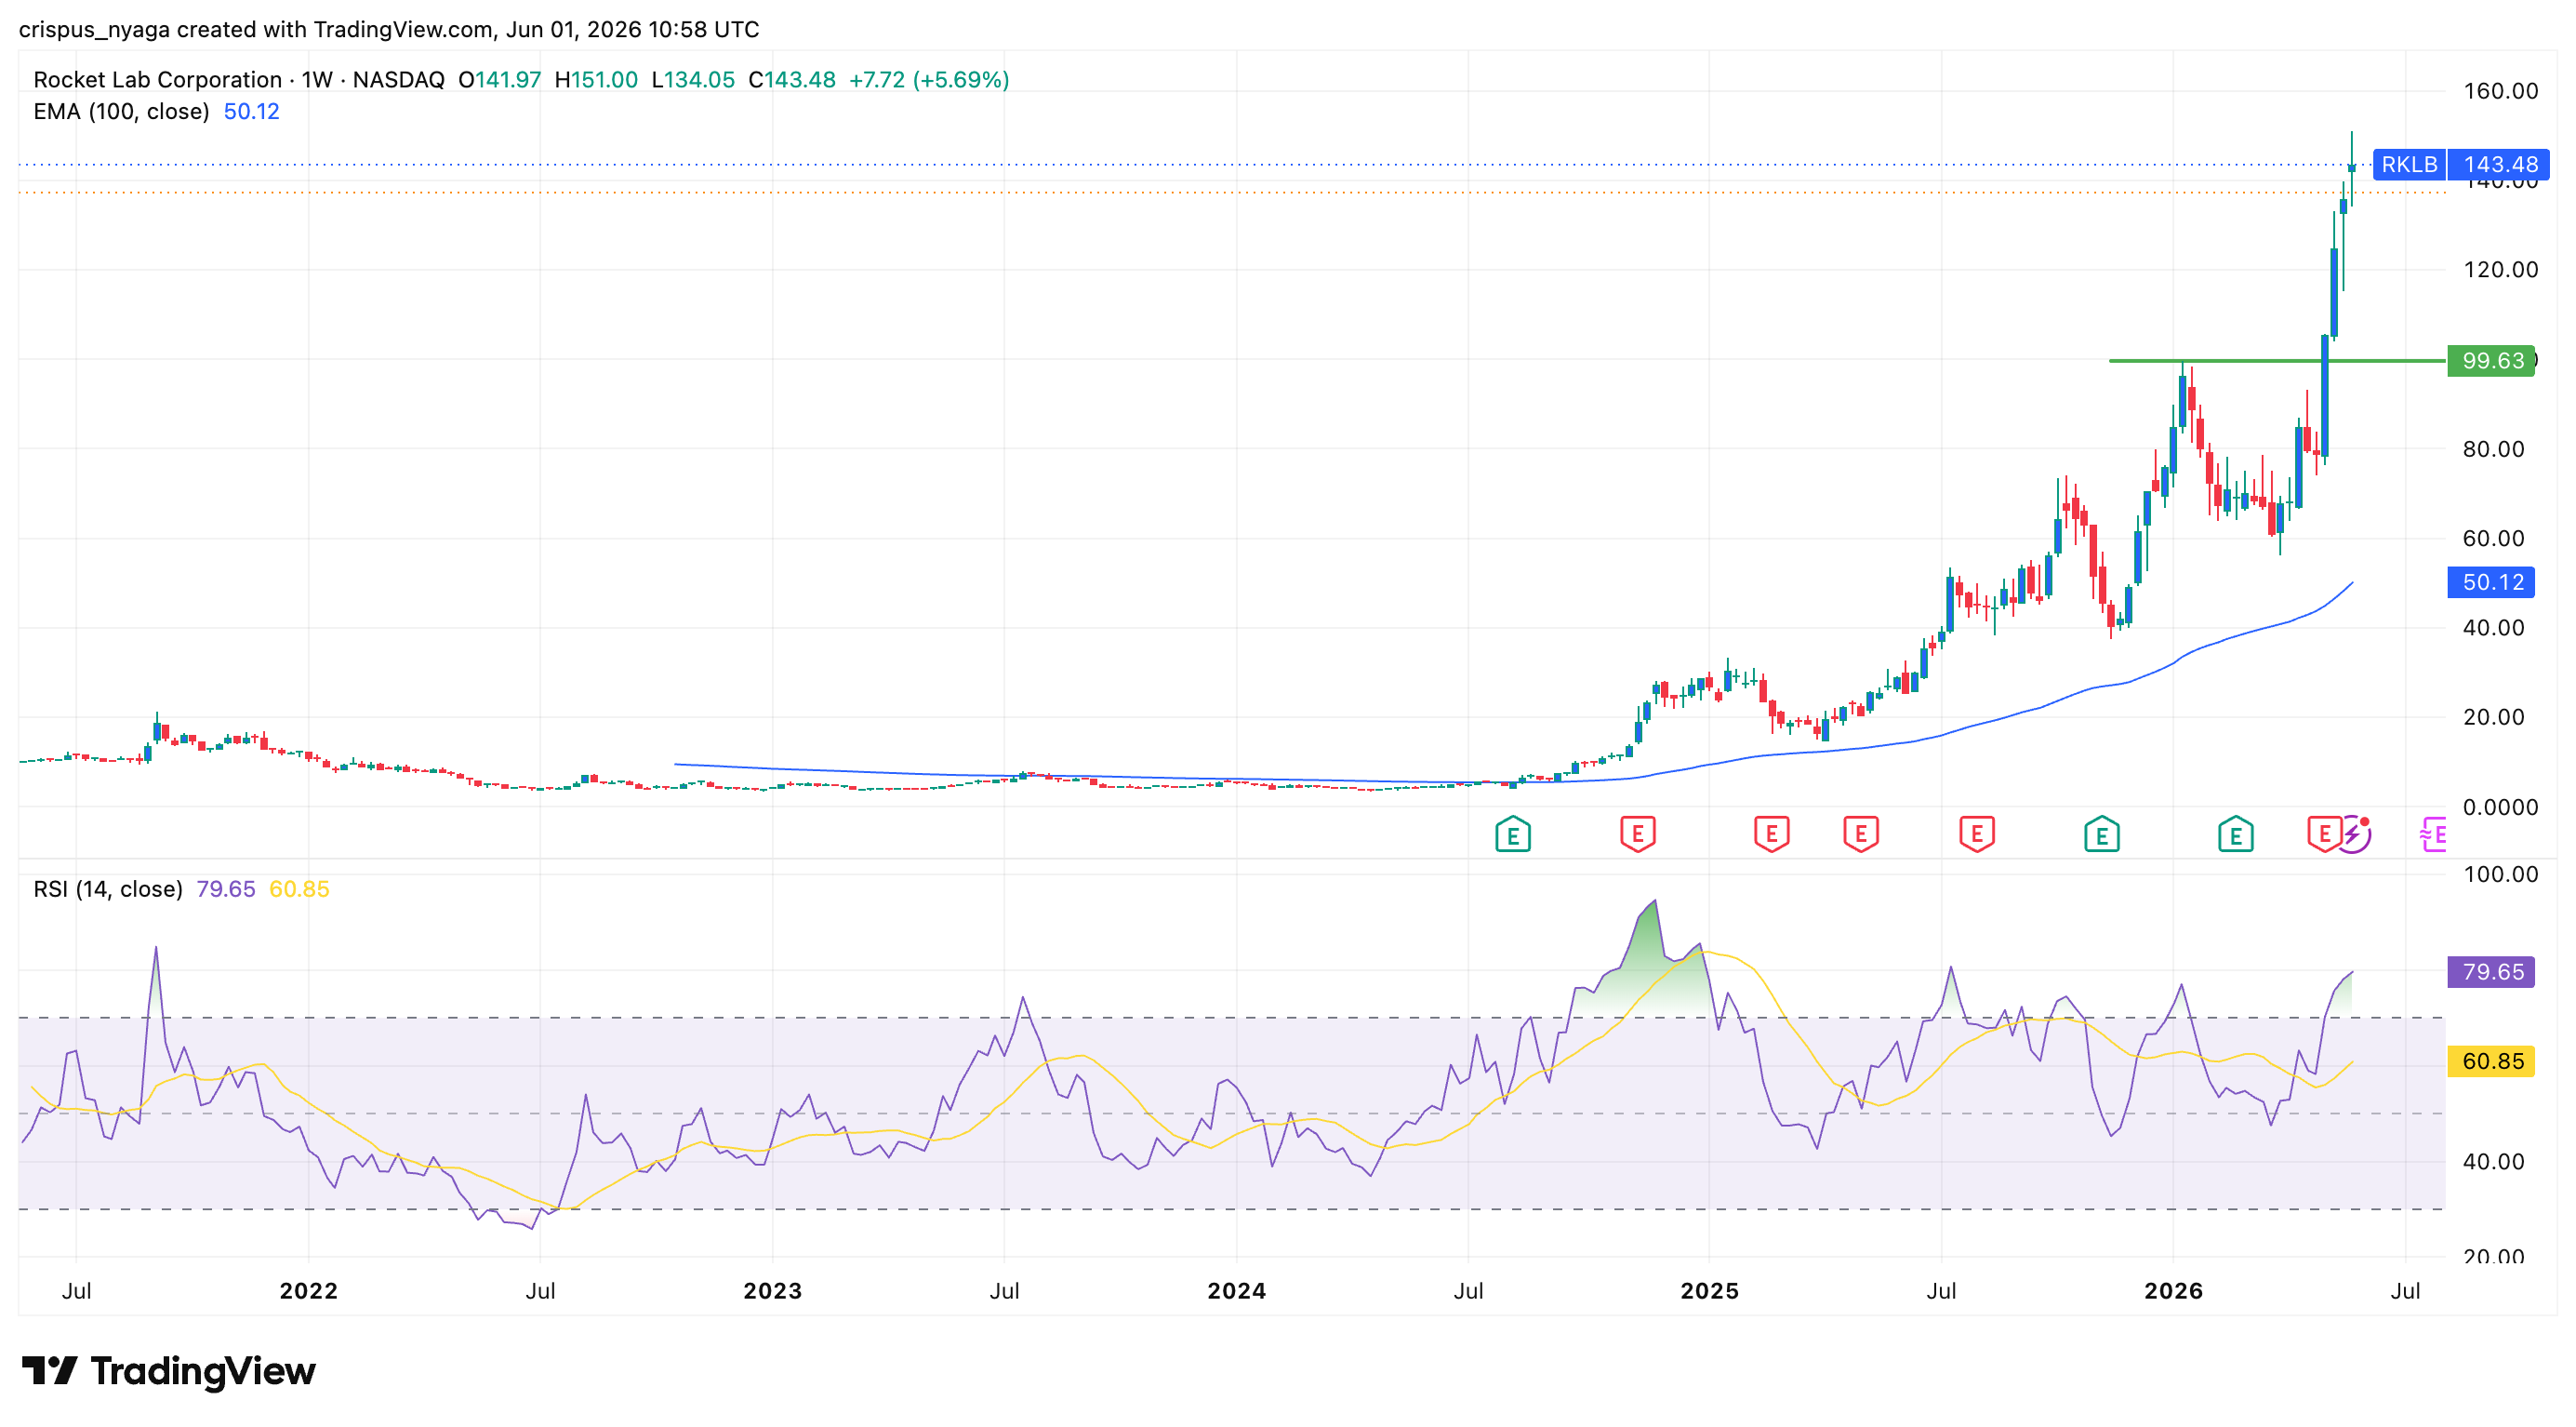Click the blue EMA curve end near 50.12
This screenshot has height=1427, width=2576.
(2350, 584)
